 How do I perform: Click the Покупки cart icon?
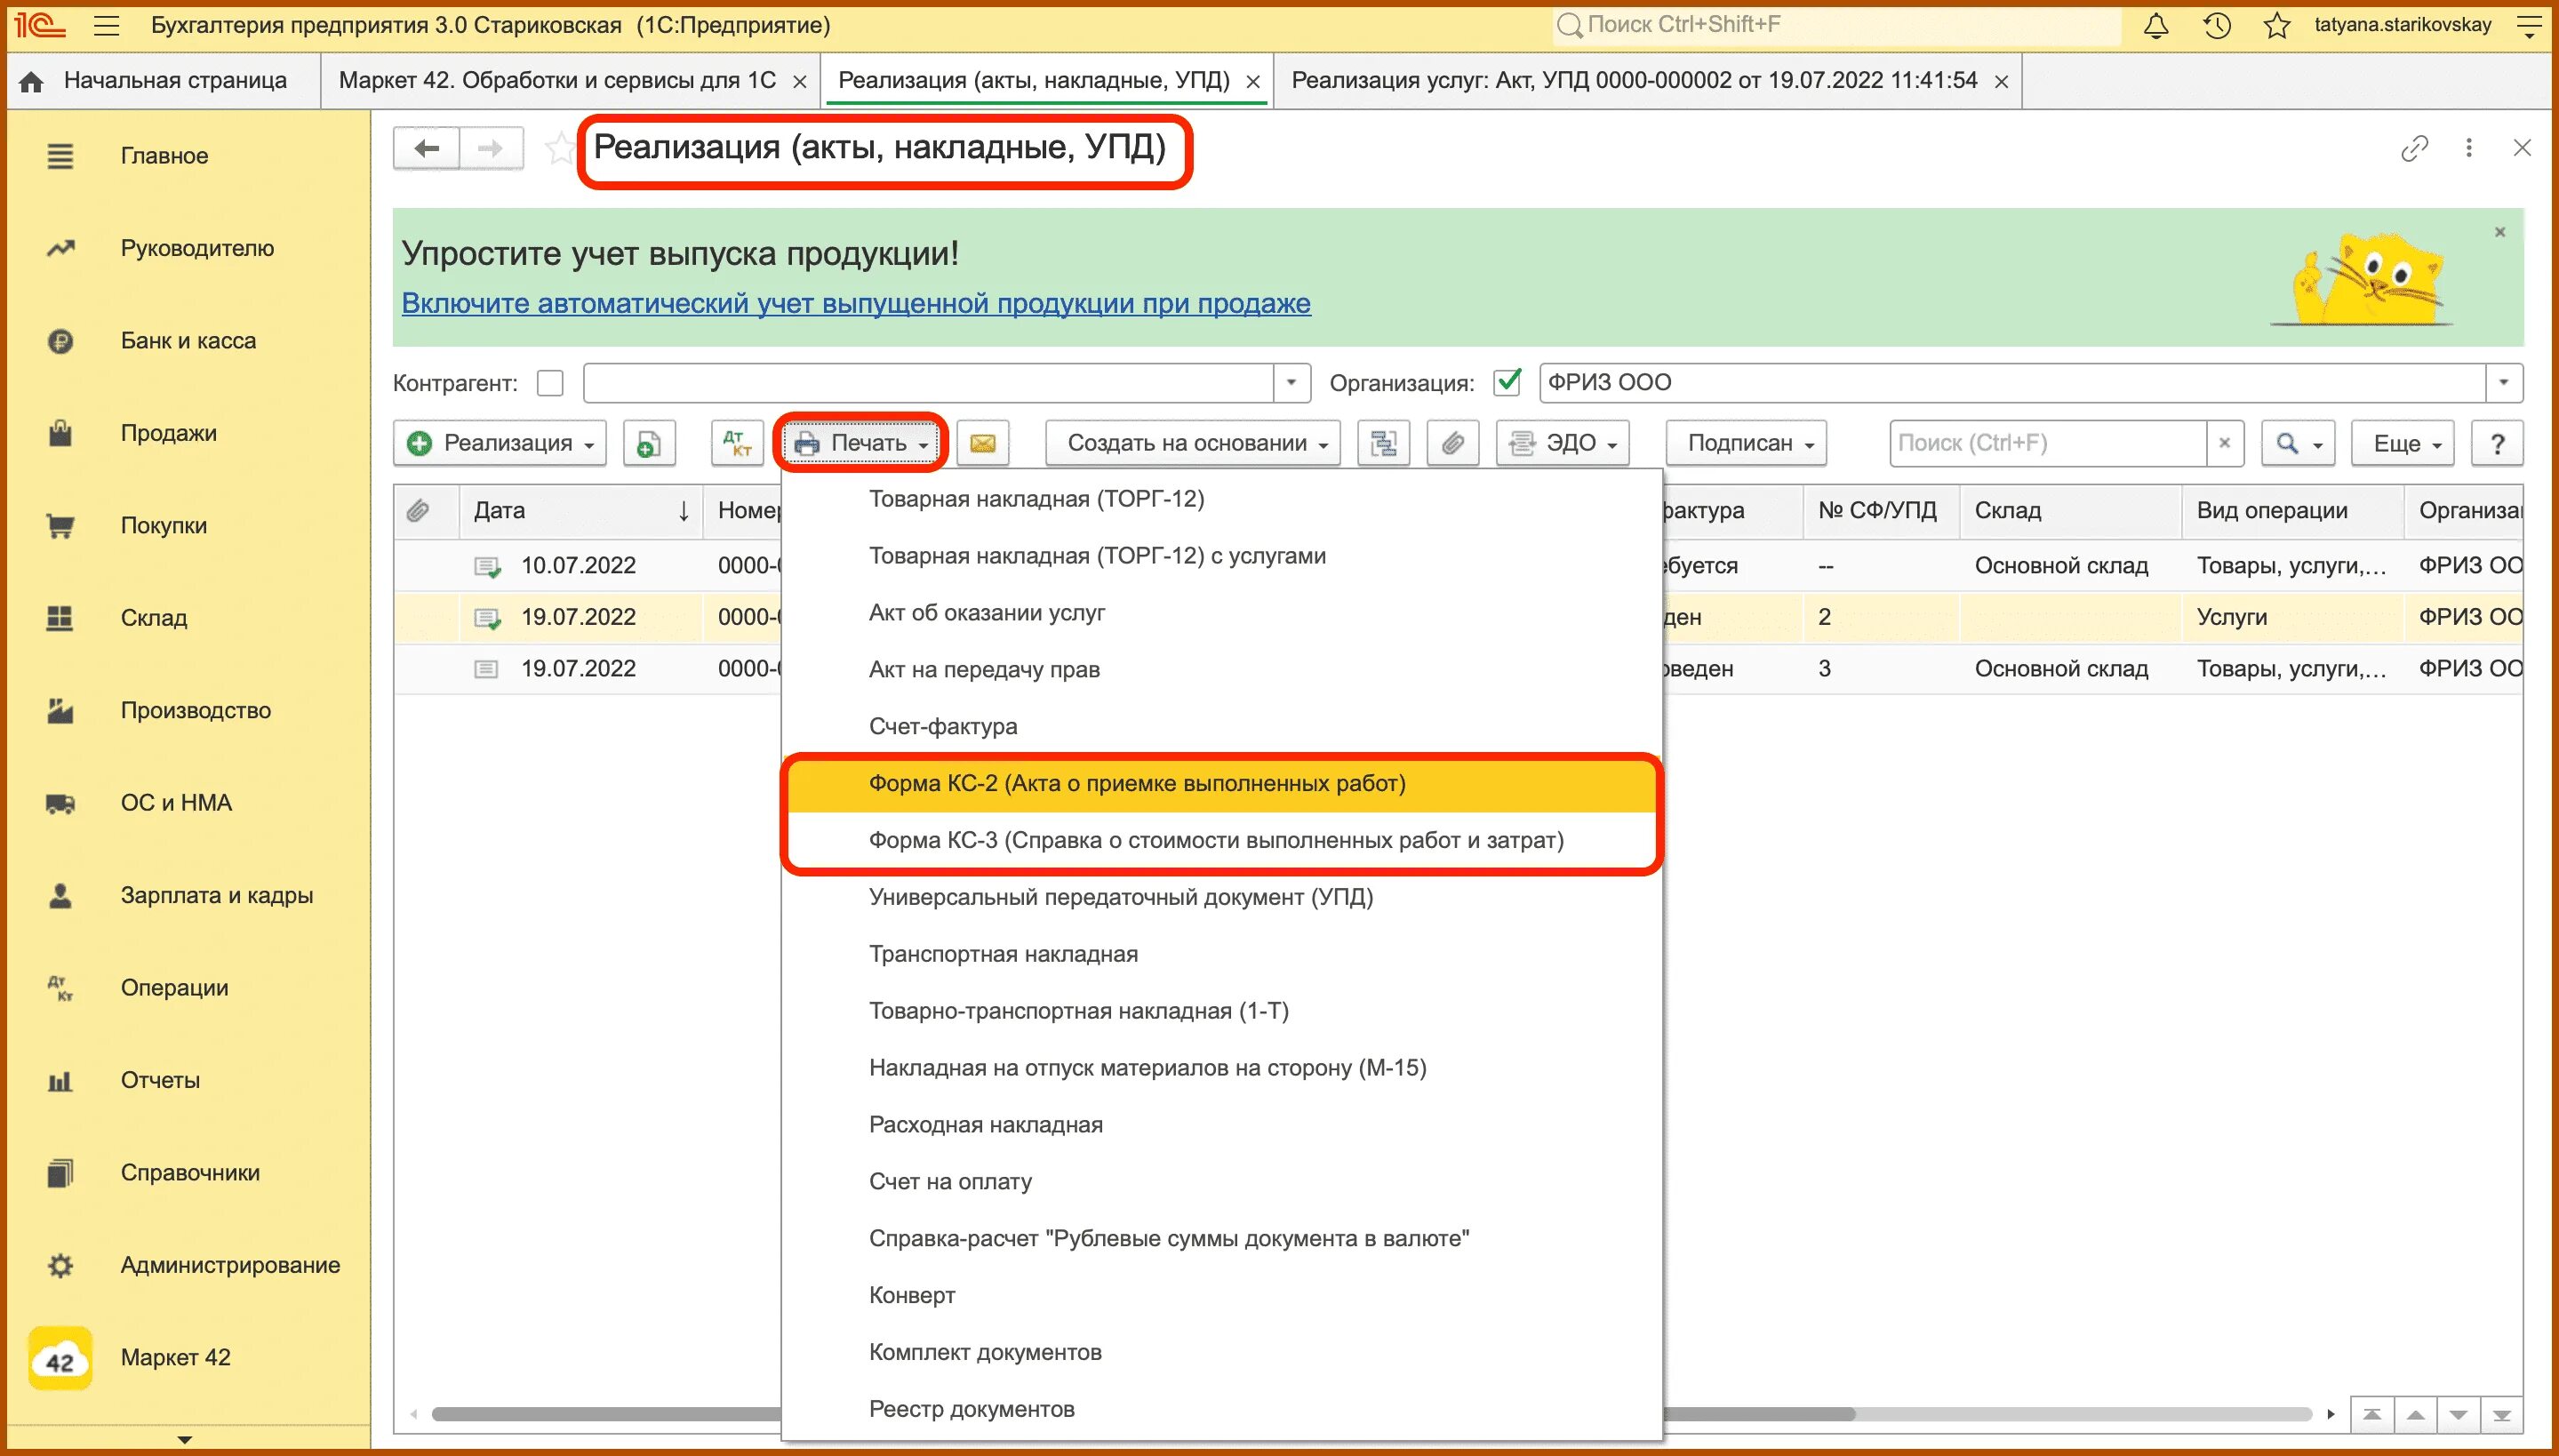tap(60, 526)
